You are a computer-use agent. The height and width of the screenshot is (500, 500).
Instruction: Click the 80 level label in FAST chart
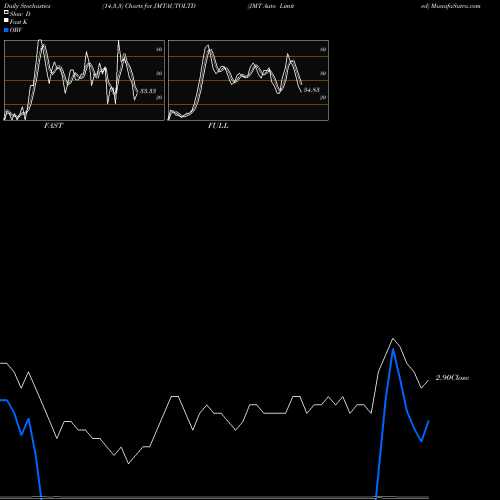(x=159, y=49)
